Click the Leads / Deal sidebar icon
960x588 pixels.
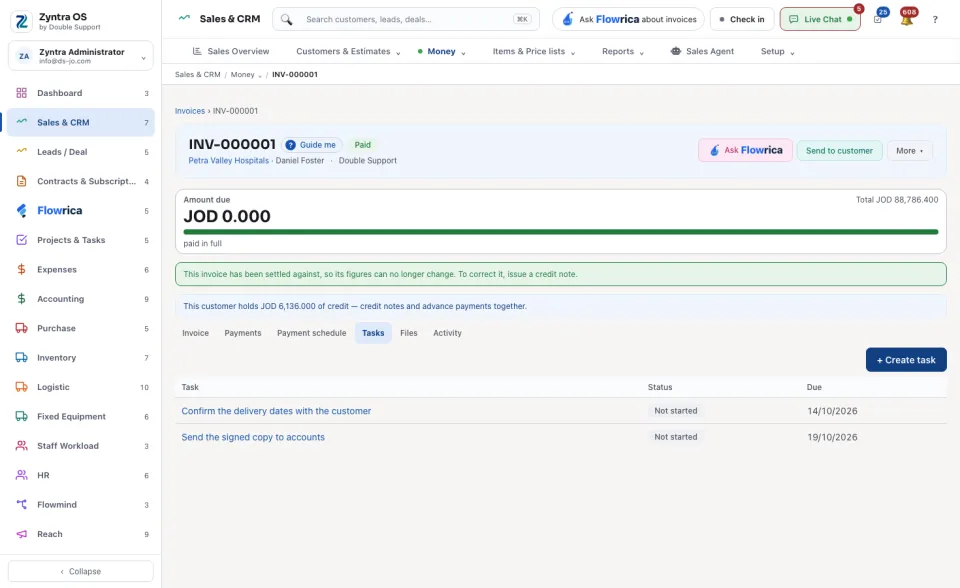click(x=21, y=151)
